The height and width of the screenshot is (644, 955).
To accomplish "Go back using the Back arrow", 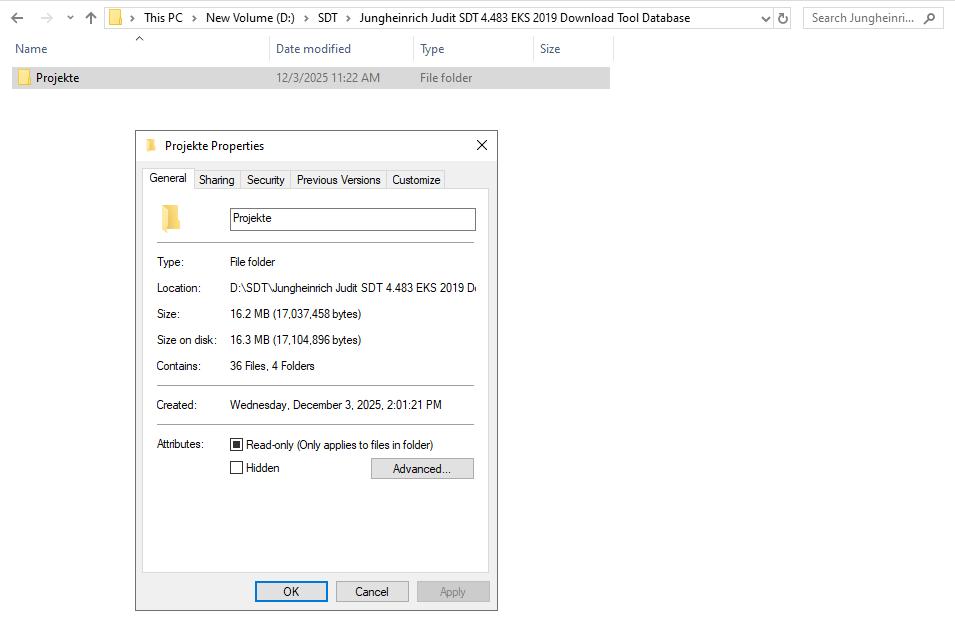I will (17, 18).
